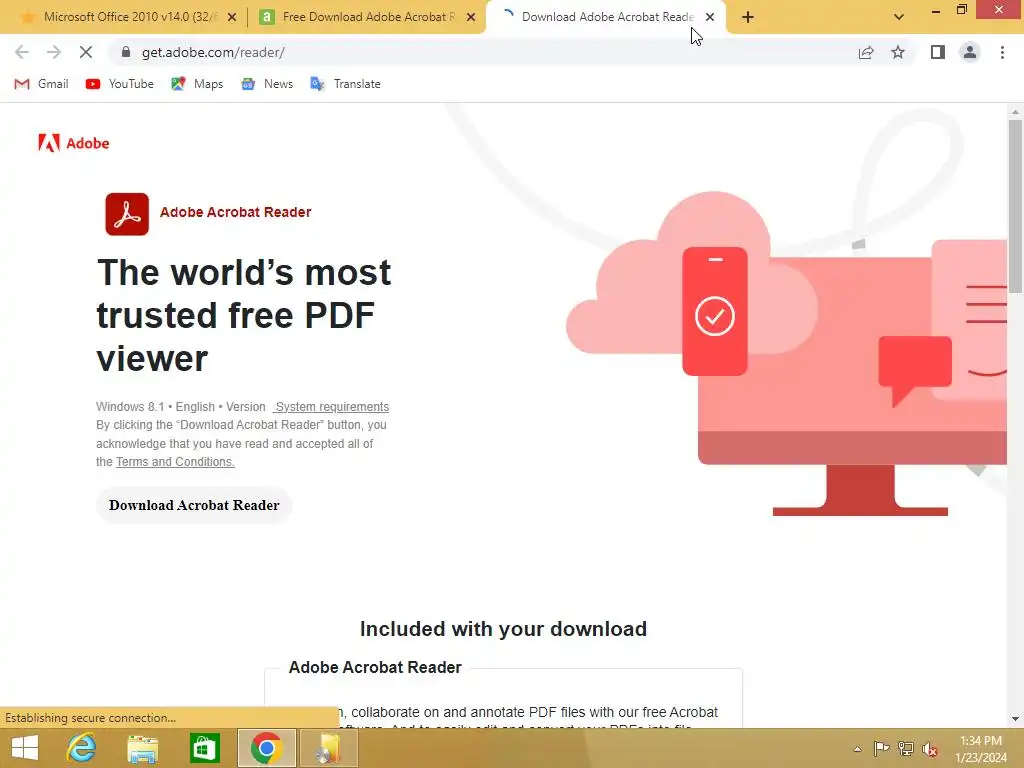Viewport: 1024px width, 768px height.
Task: Open Terms and Conditions link
Action: 175,462
